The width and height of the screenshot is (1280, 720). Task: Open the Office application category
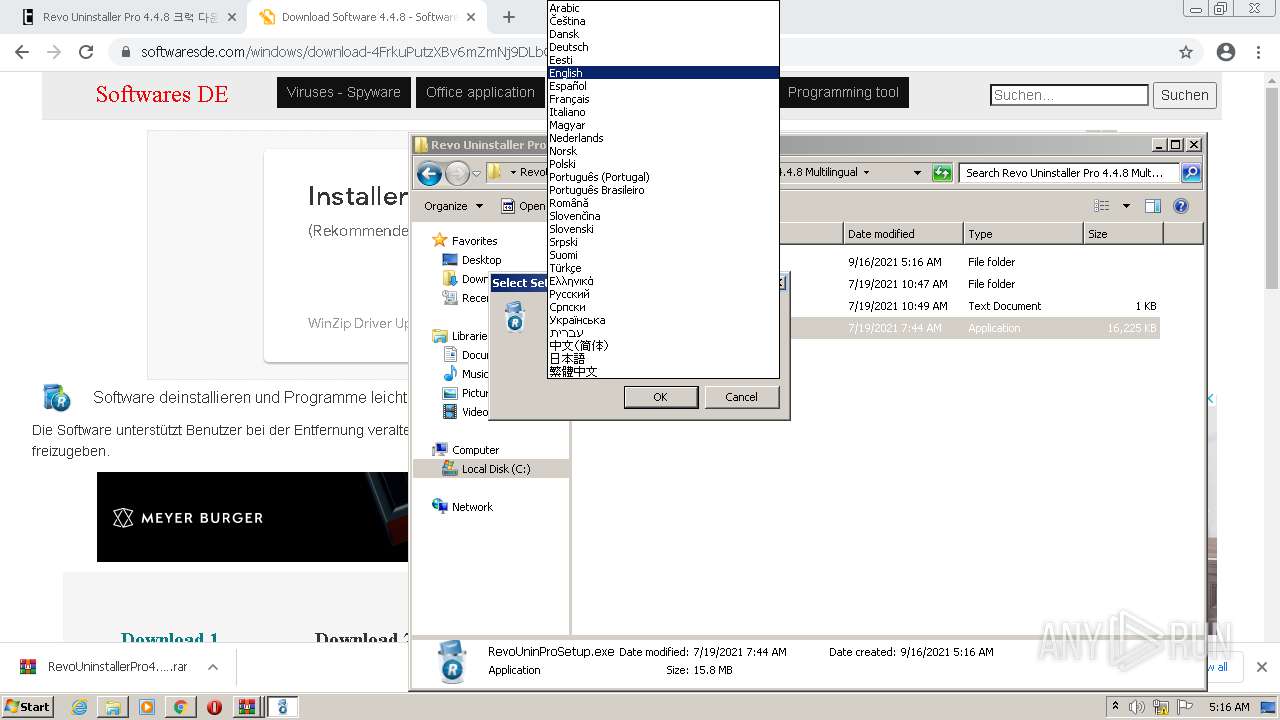[x=480, y=92]
